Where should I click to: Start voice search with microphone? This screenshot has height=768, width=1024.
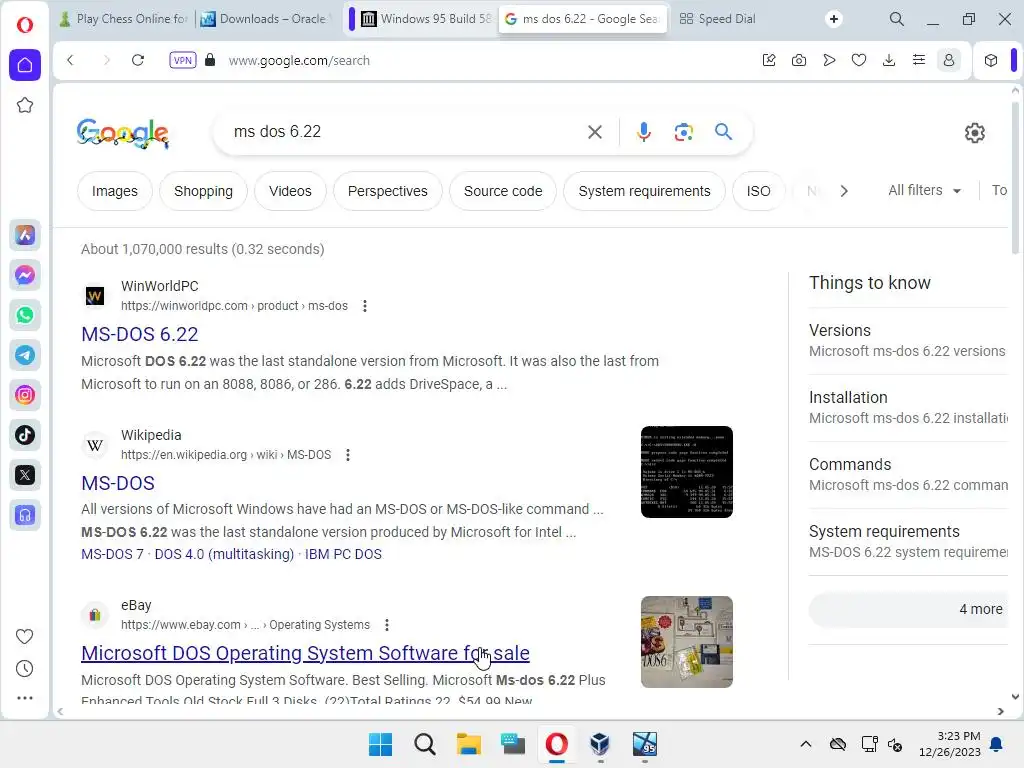(643, 132)
